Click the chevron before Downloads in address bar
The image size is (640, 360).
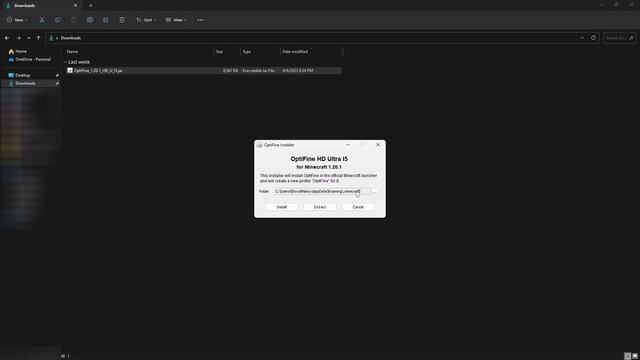[57, 38]
